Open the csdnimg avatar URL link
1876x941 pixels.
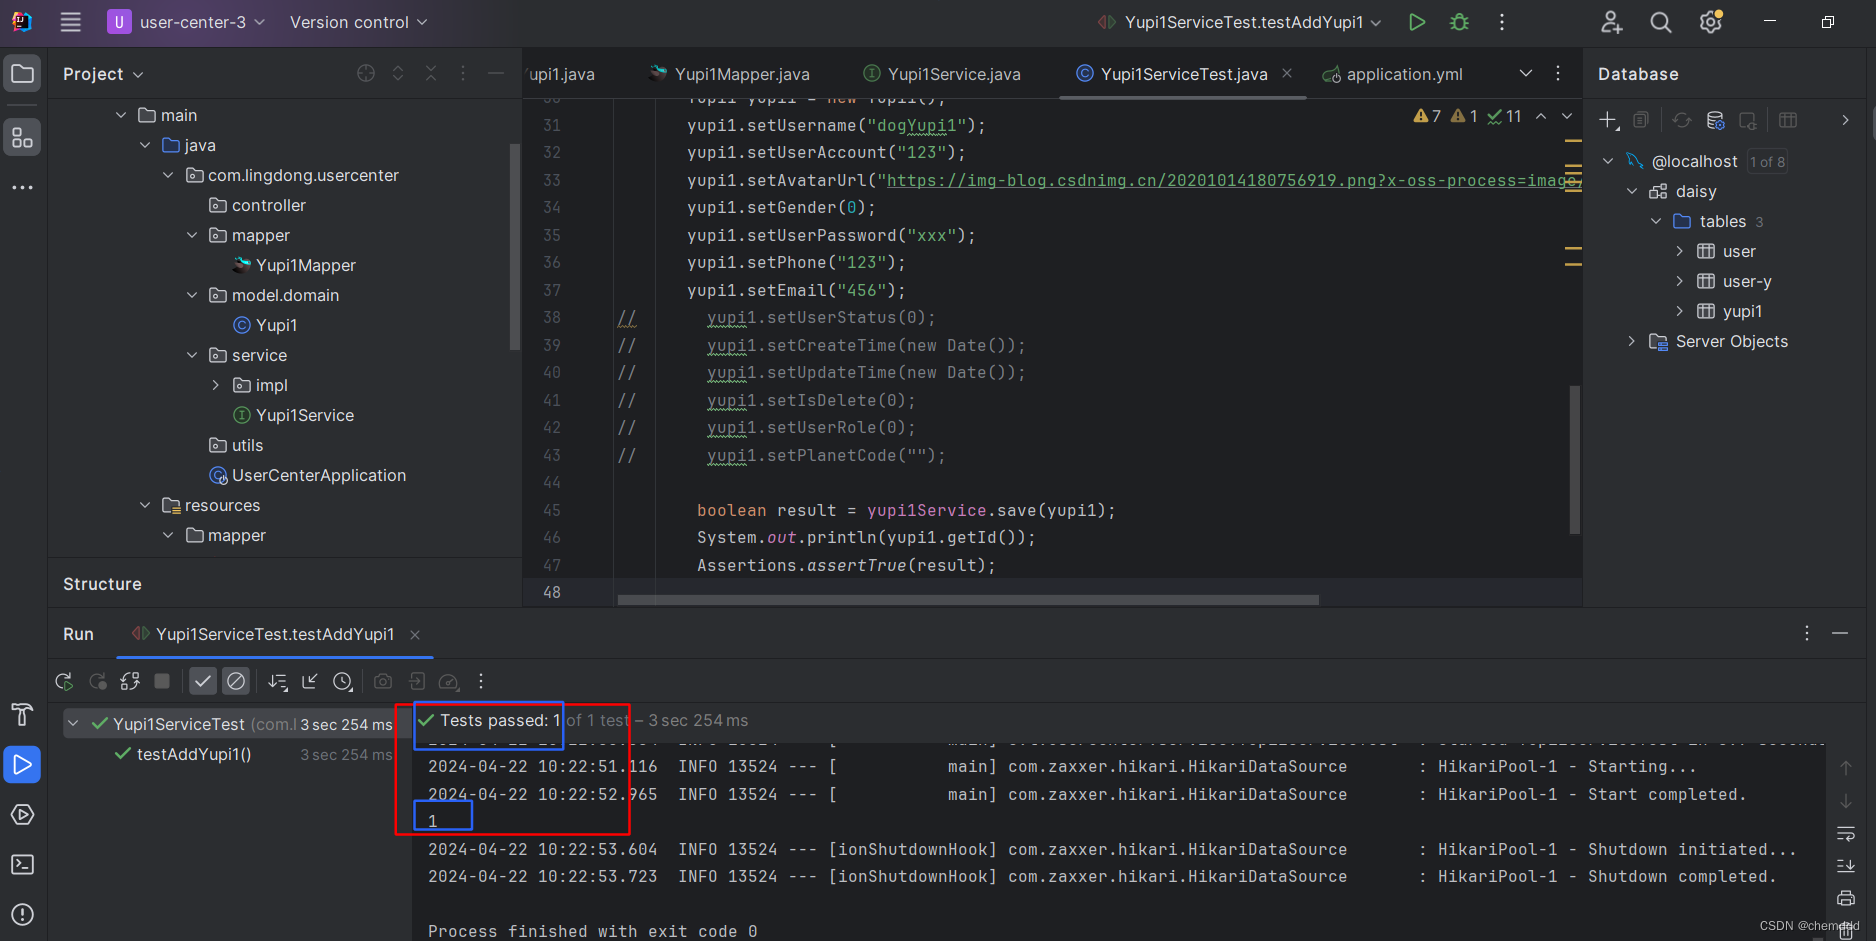click(x=1232, y=180)
